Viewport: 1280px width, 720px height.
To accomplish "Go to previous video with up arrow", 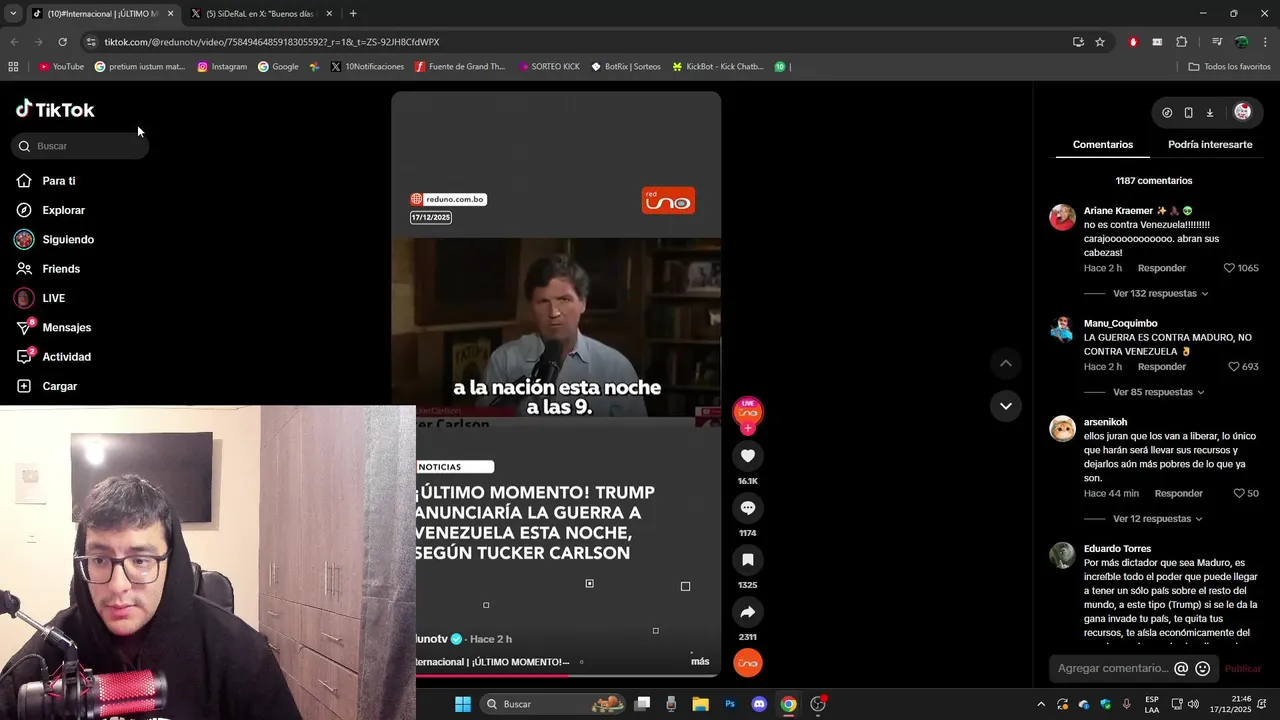I will tap(1006, 363).
